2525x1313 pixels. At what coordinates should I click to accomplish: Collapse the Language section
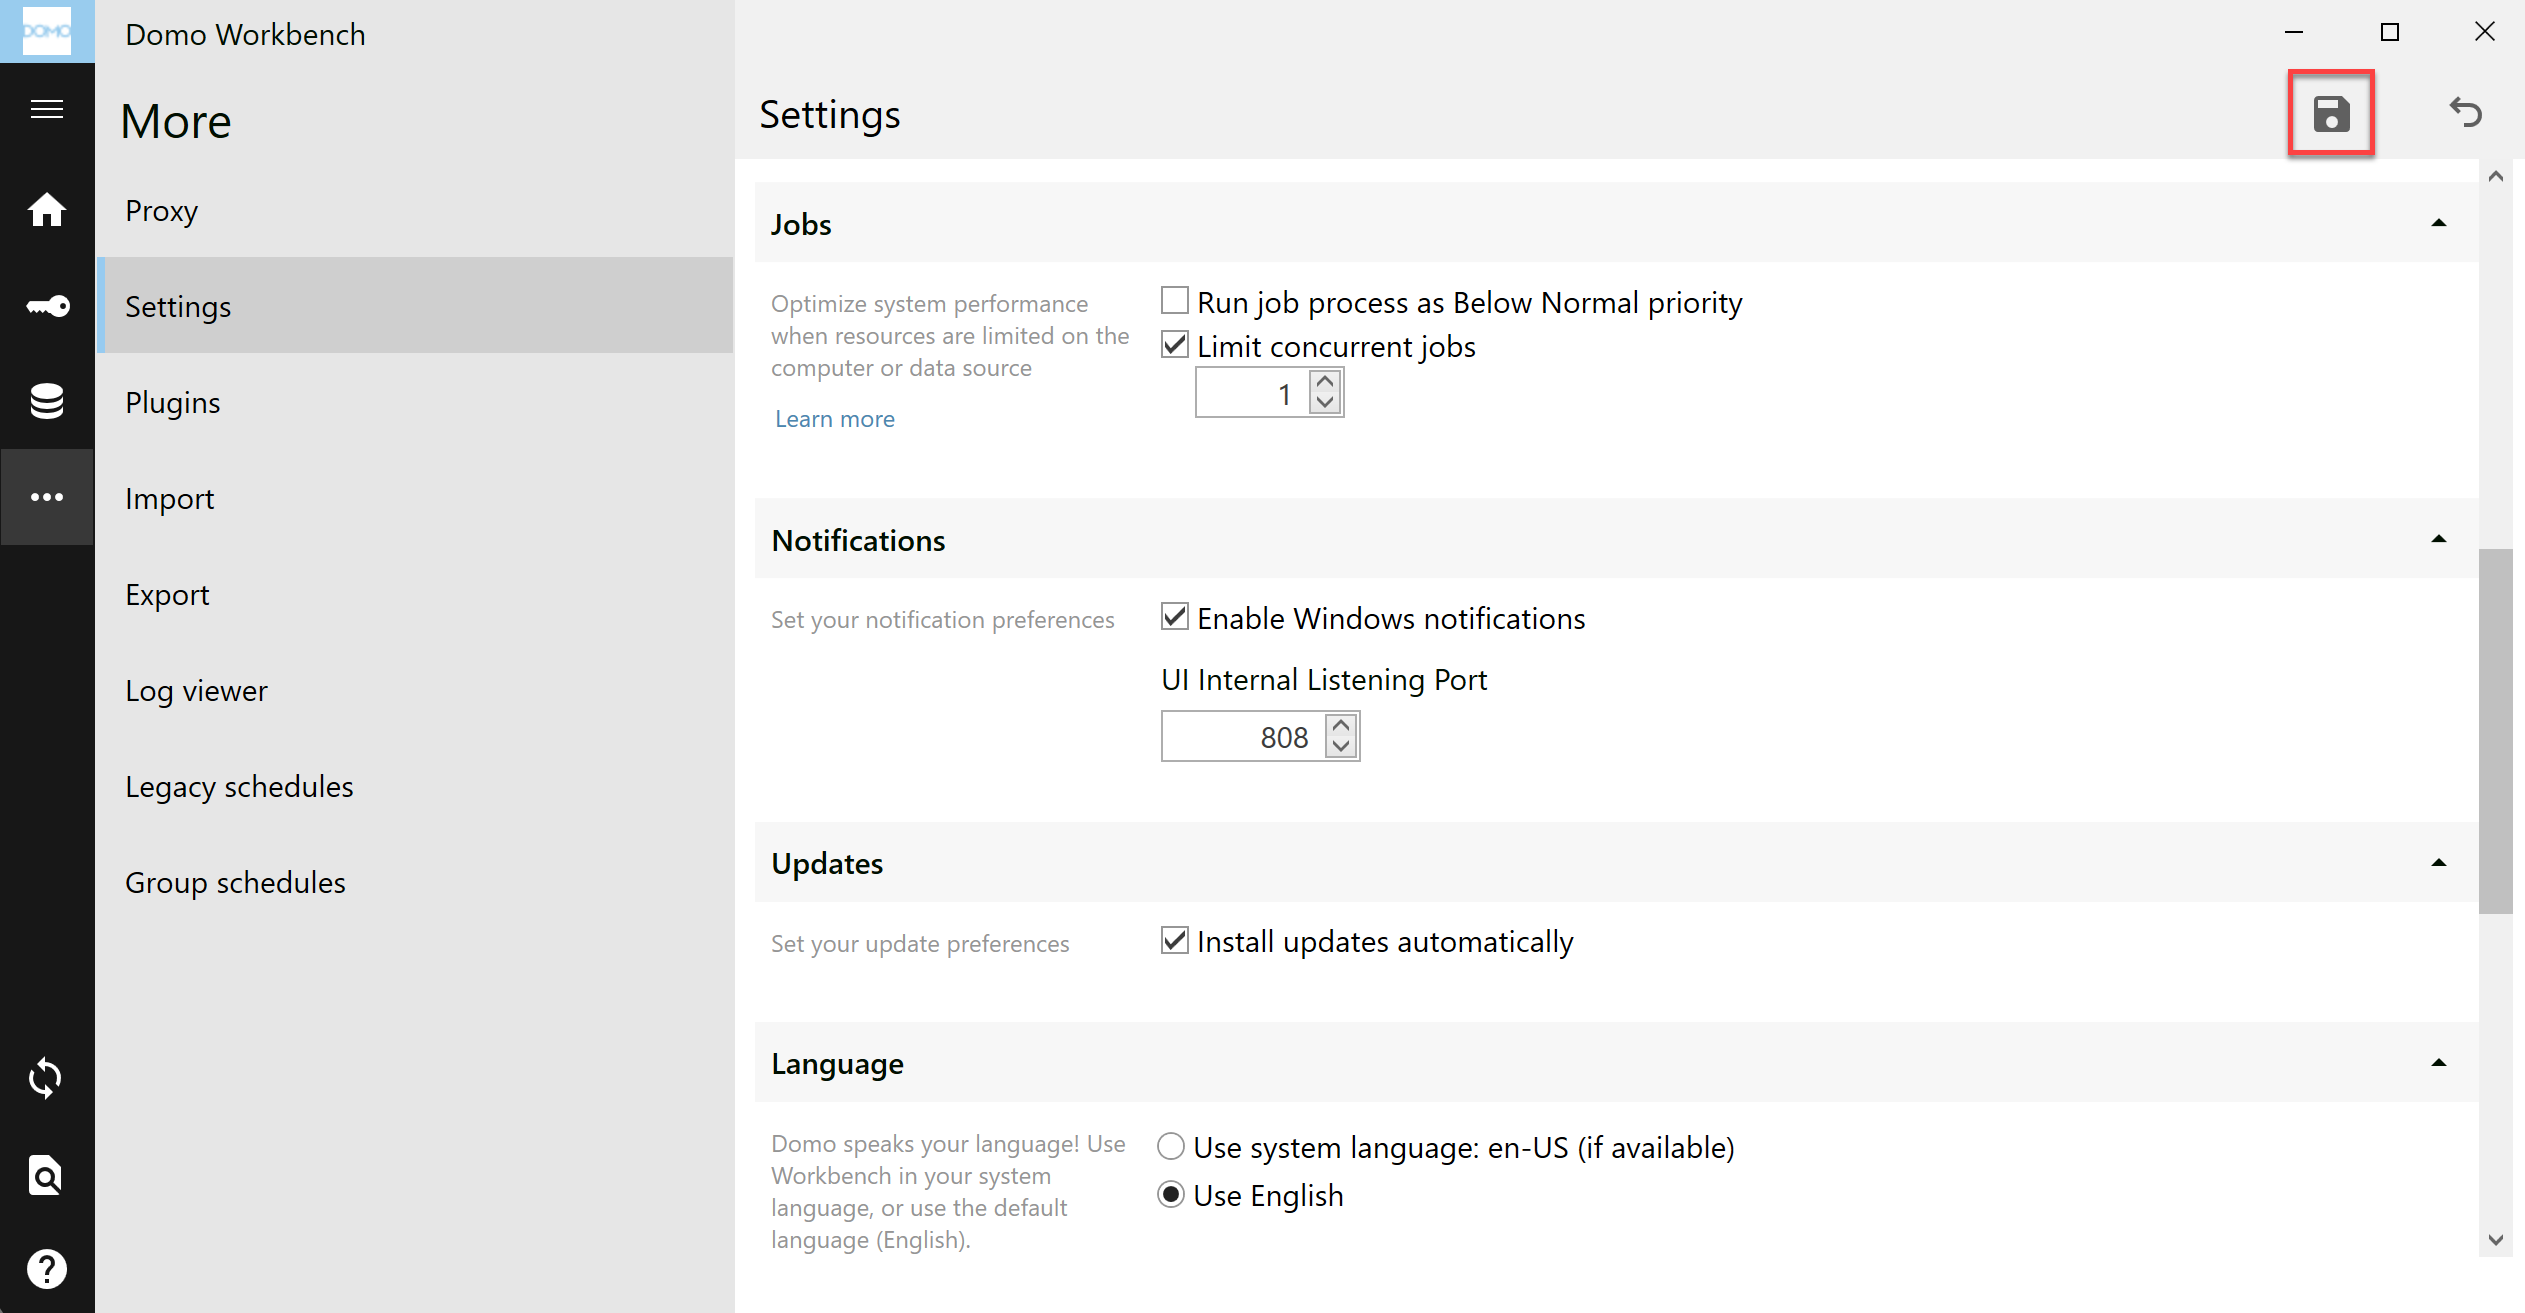tap(2439, 1062)
